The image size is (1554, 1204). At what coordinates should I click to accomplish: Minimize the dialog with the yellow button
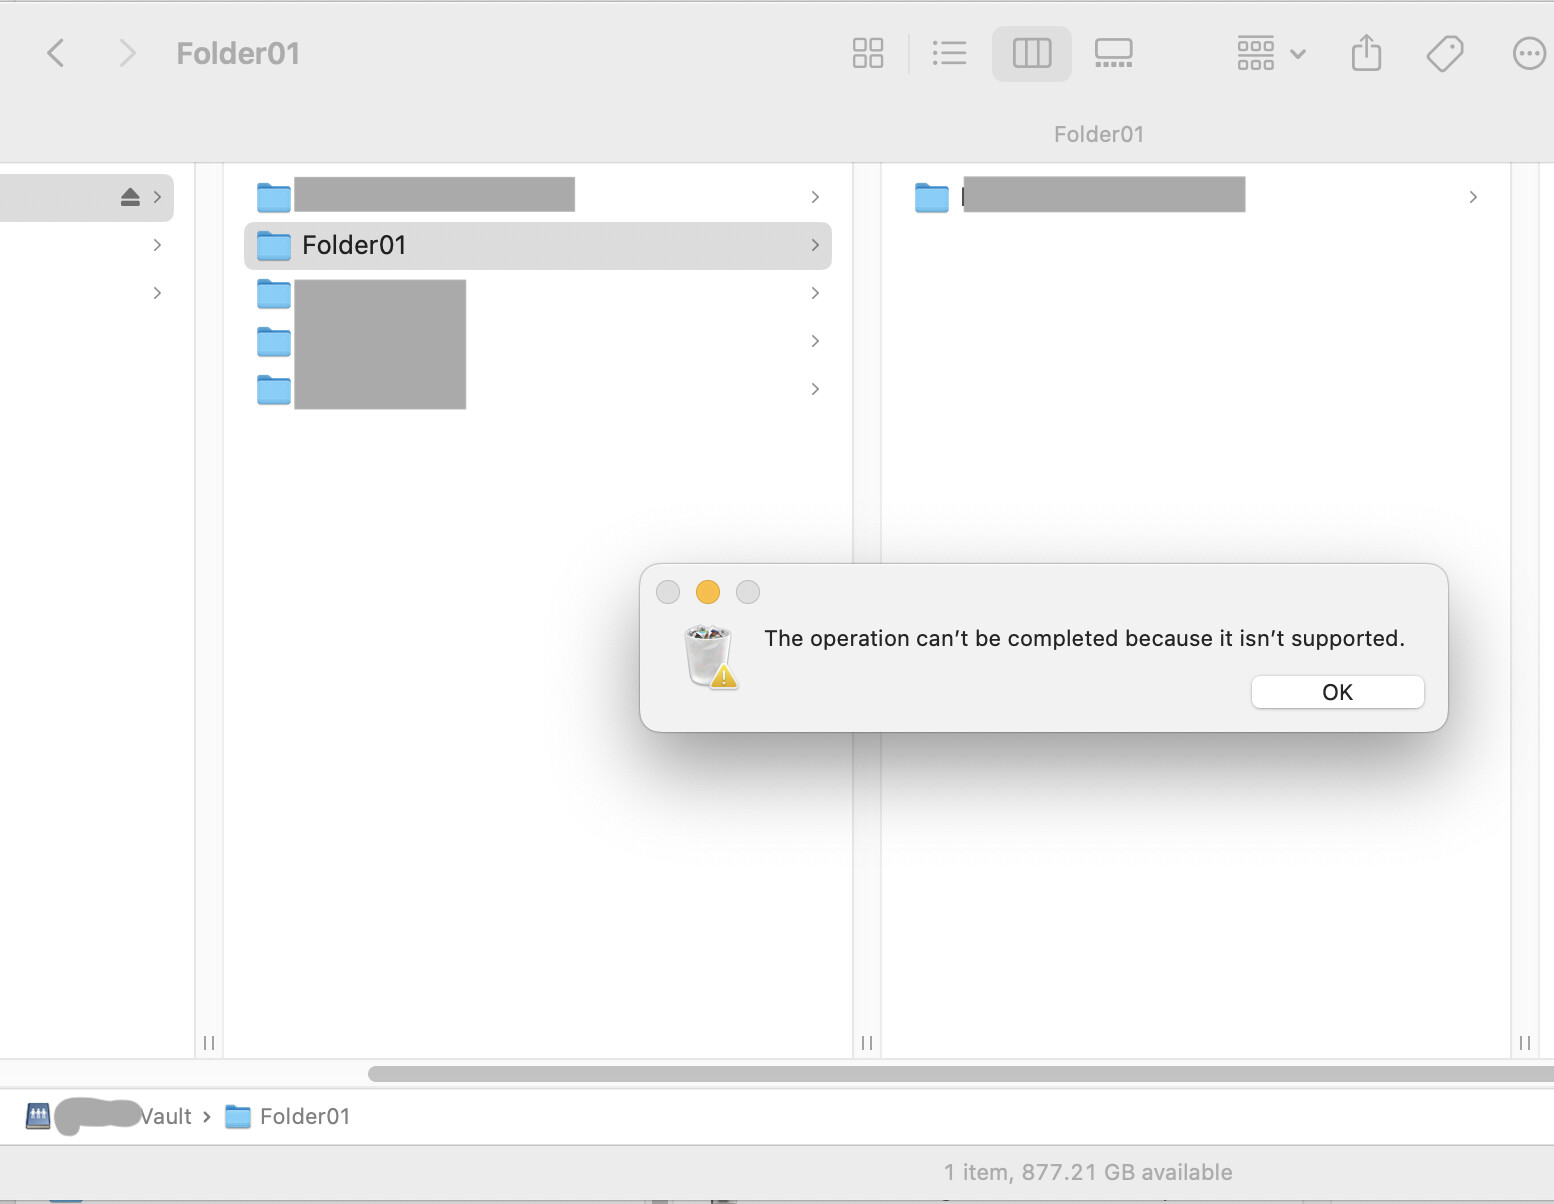(x=708, y=592)
